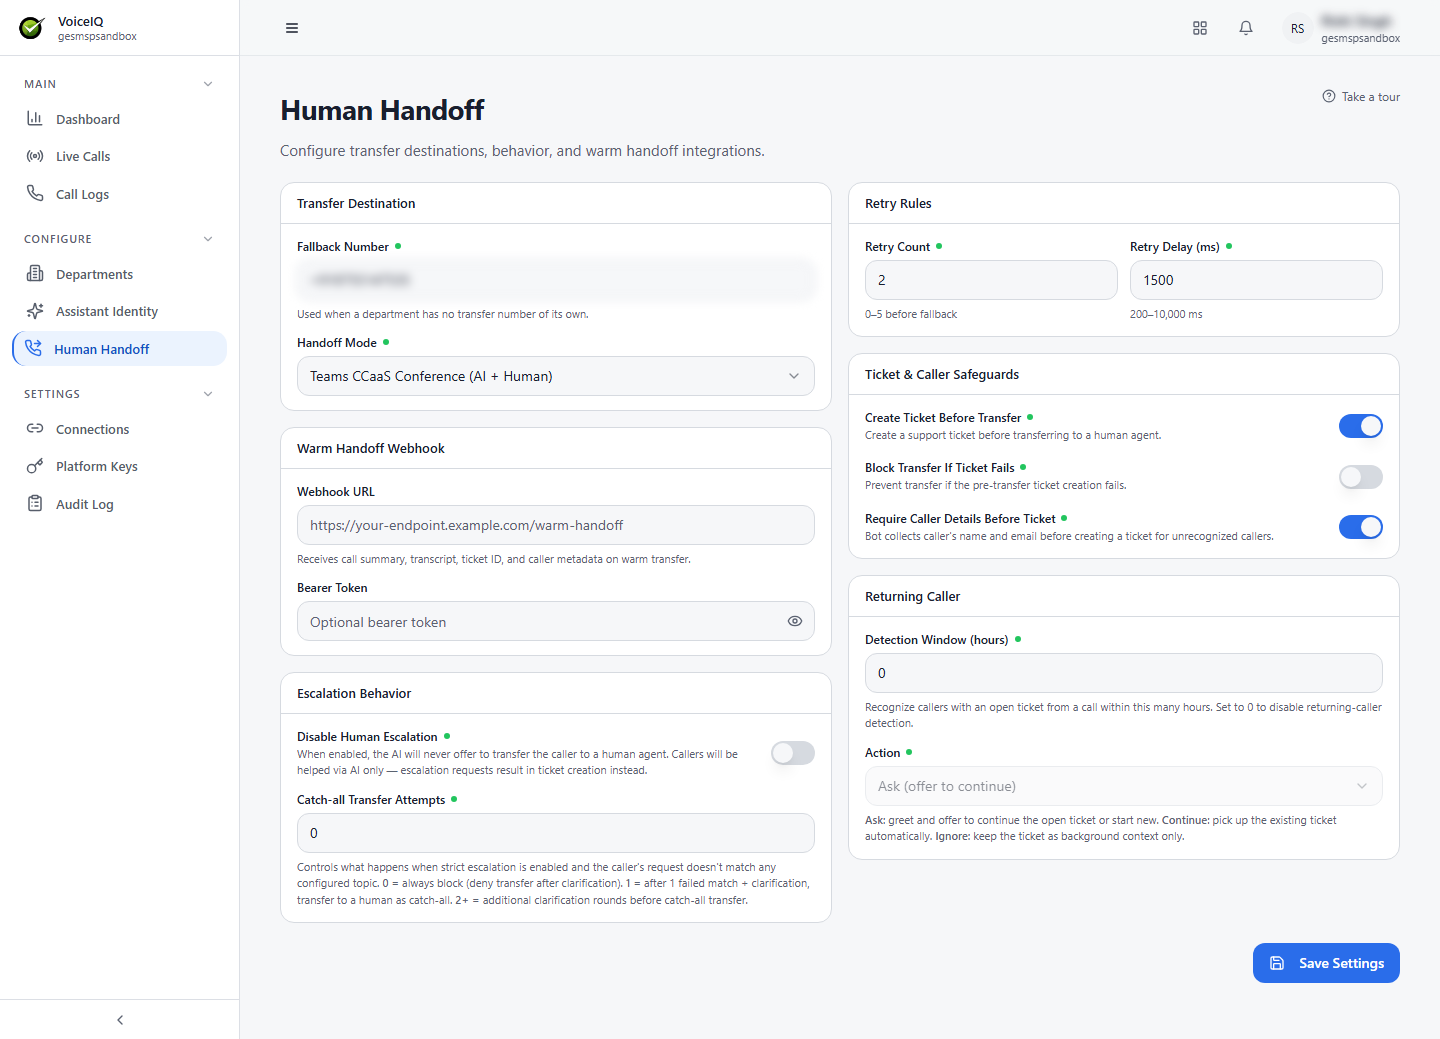Open the apps grid icon

[x=1200, y=28]
